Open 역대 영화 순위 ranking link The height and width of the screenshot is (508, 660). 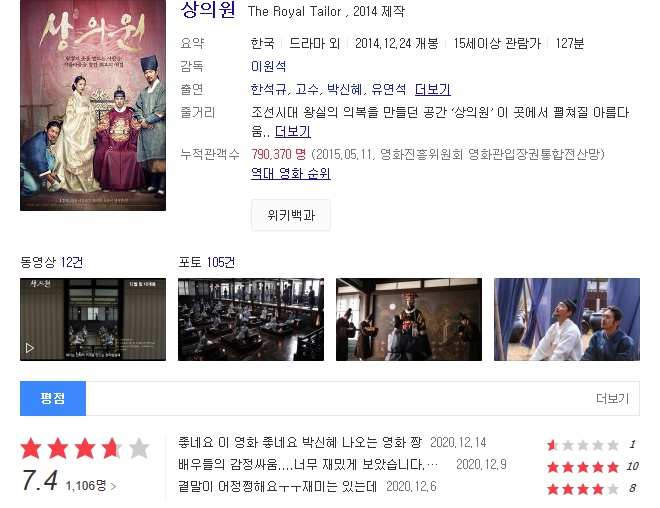pyautogui.click(x=290, y=173)
